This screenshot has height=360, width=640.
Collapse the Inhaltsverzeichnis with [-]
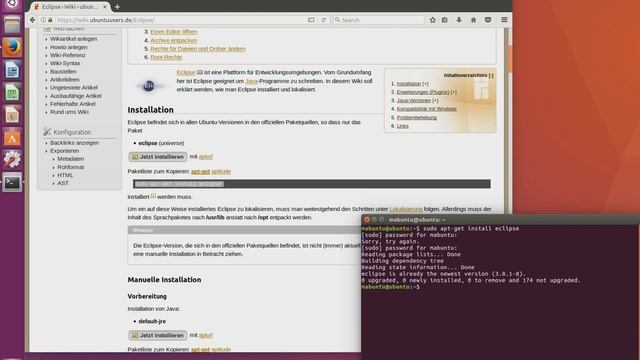pyautogui.click(x=491, y=75)
